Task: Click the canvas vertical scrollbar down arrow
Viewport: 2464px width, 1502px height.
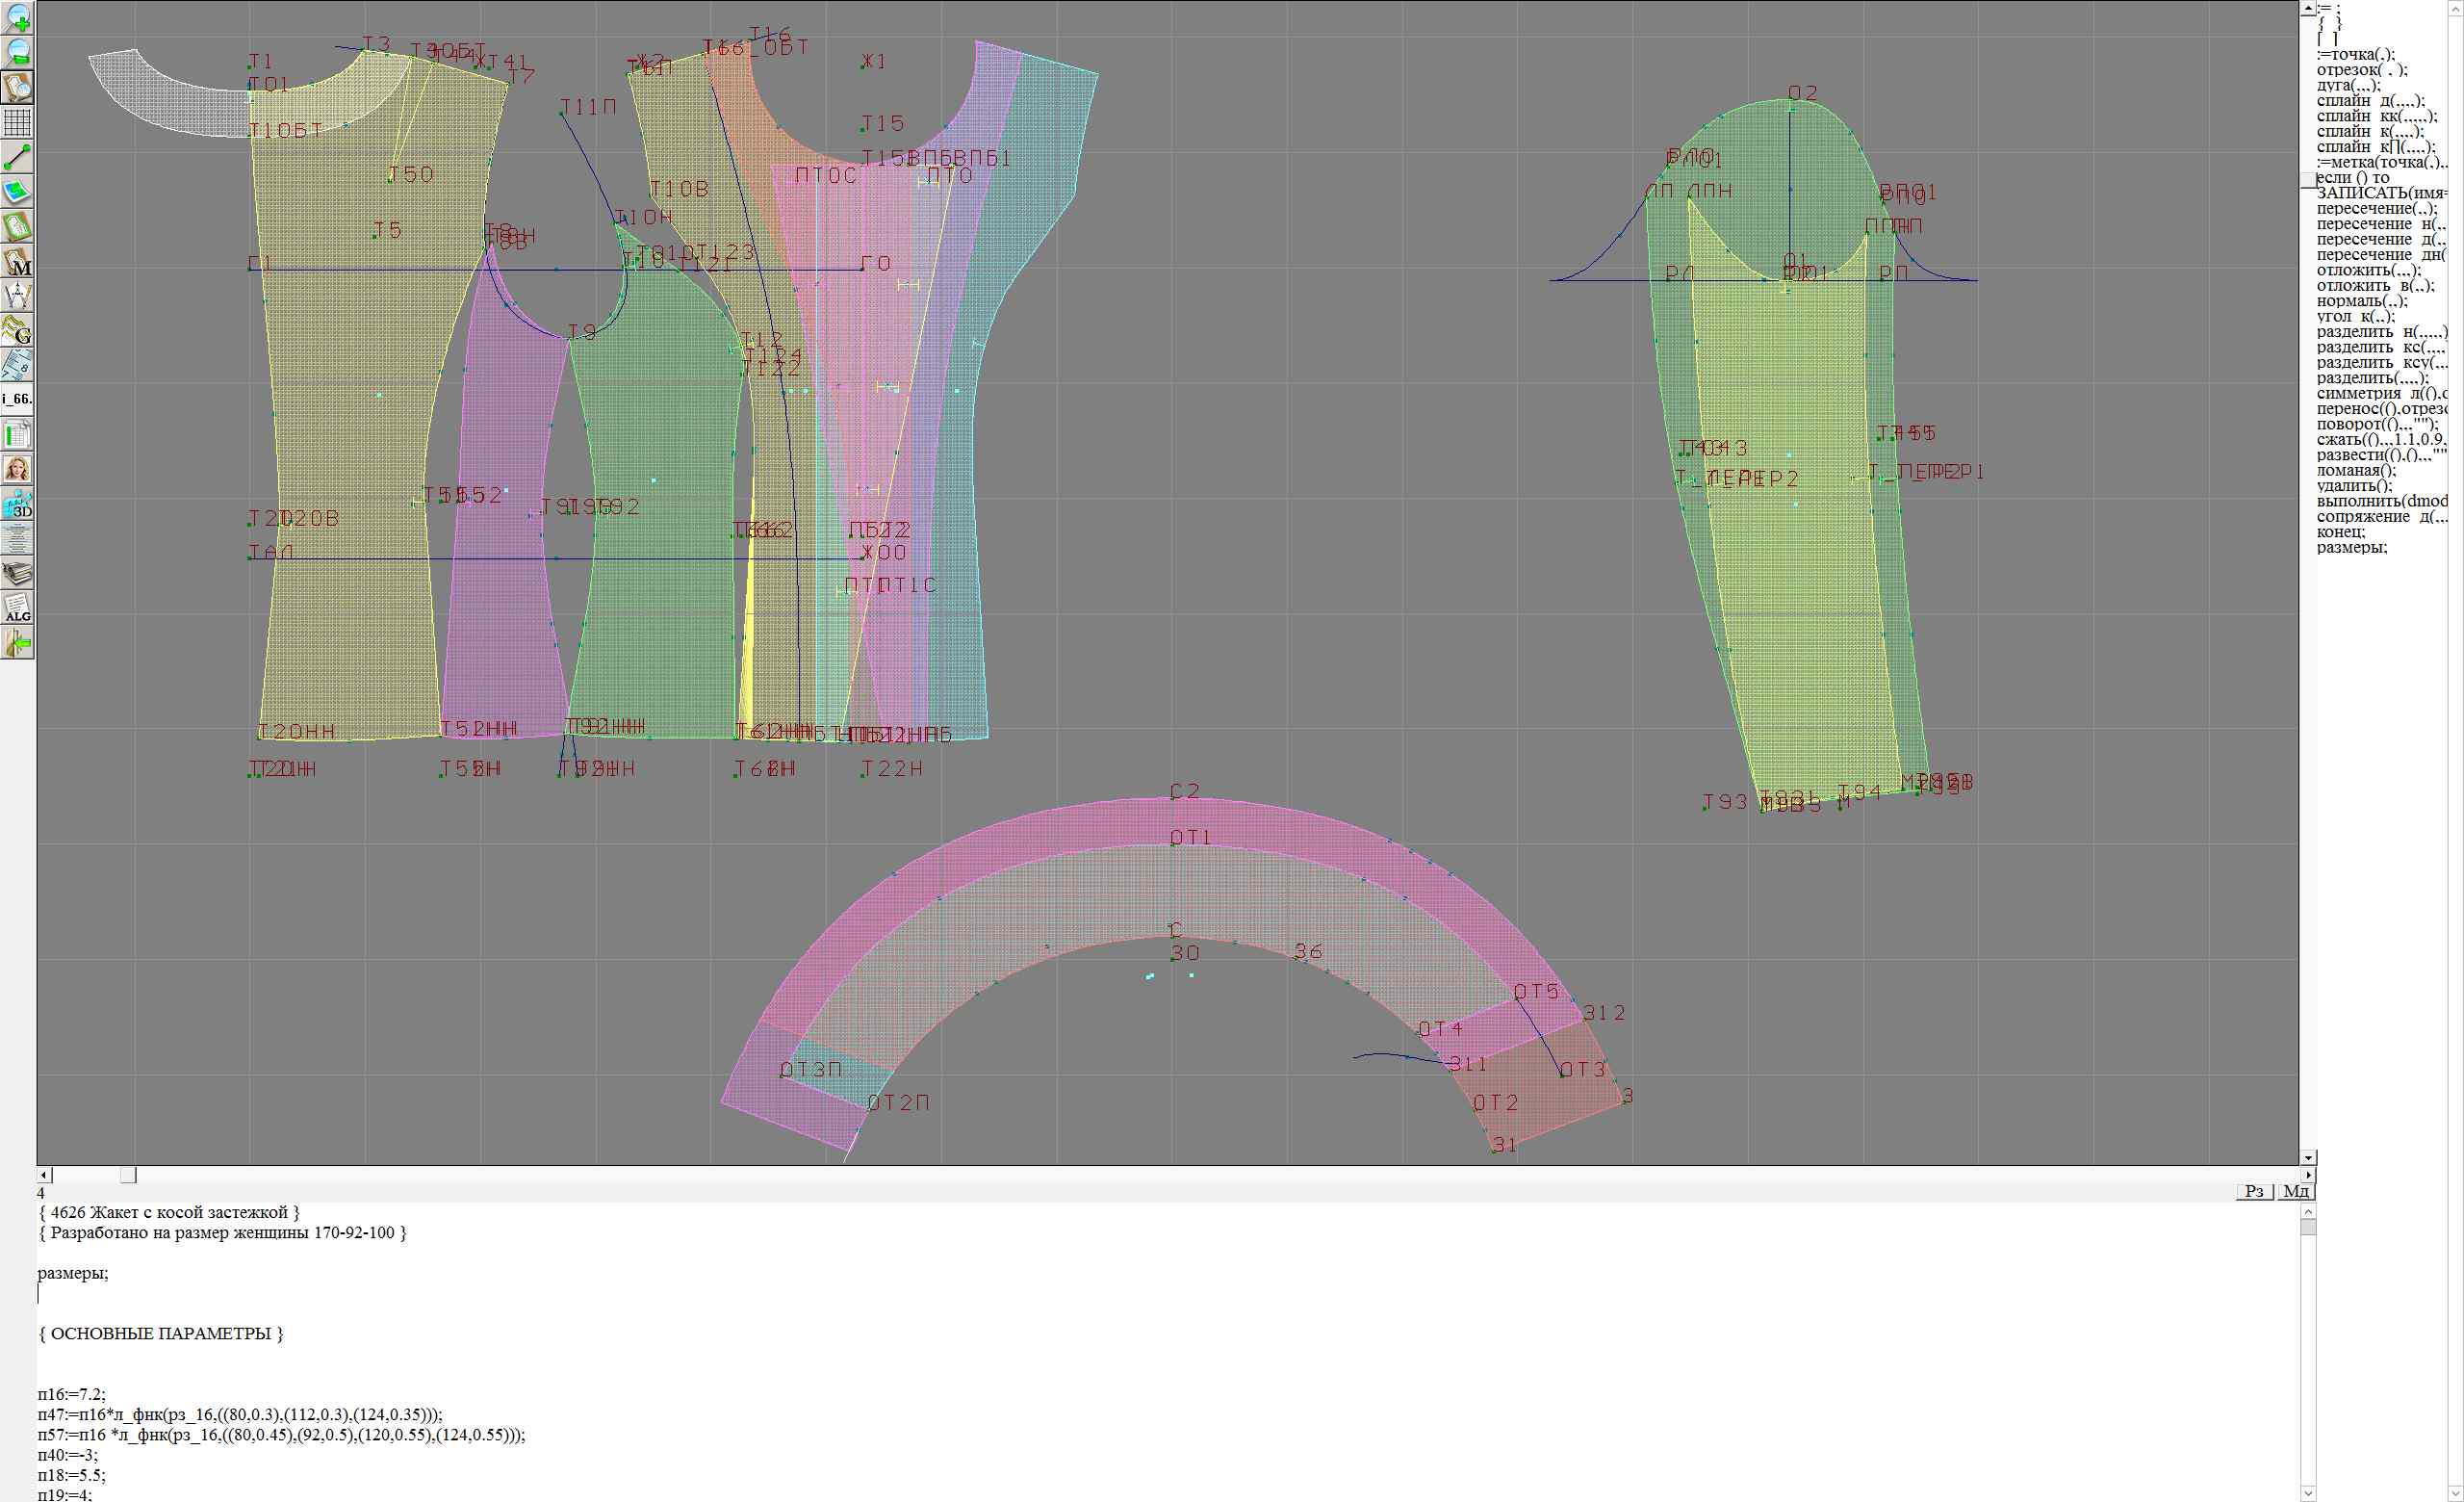Action: point(2307,1157)
